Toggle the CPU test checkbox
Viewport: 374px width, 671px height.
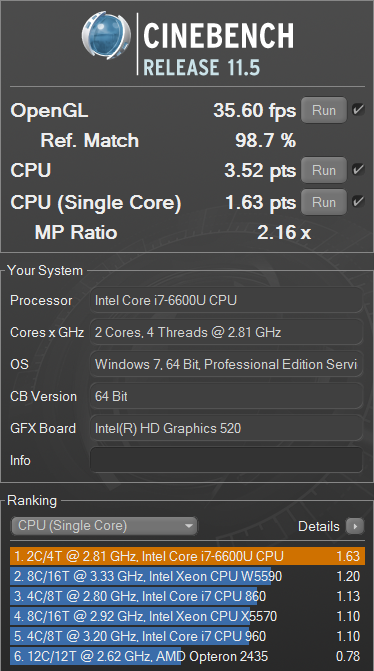click(358, 170)
